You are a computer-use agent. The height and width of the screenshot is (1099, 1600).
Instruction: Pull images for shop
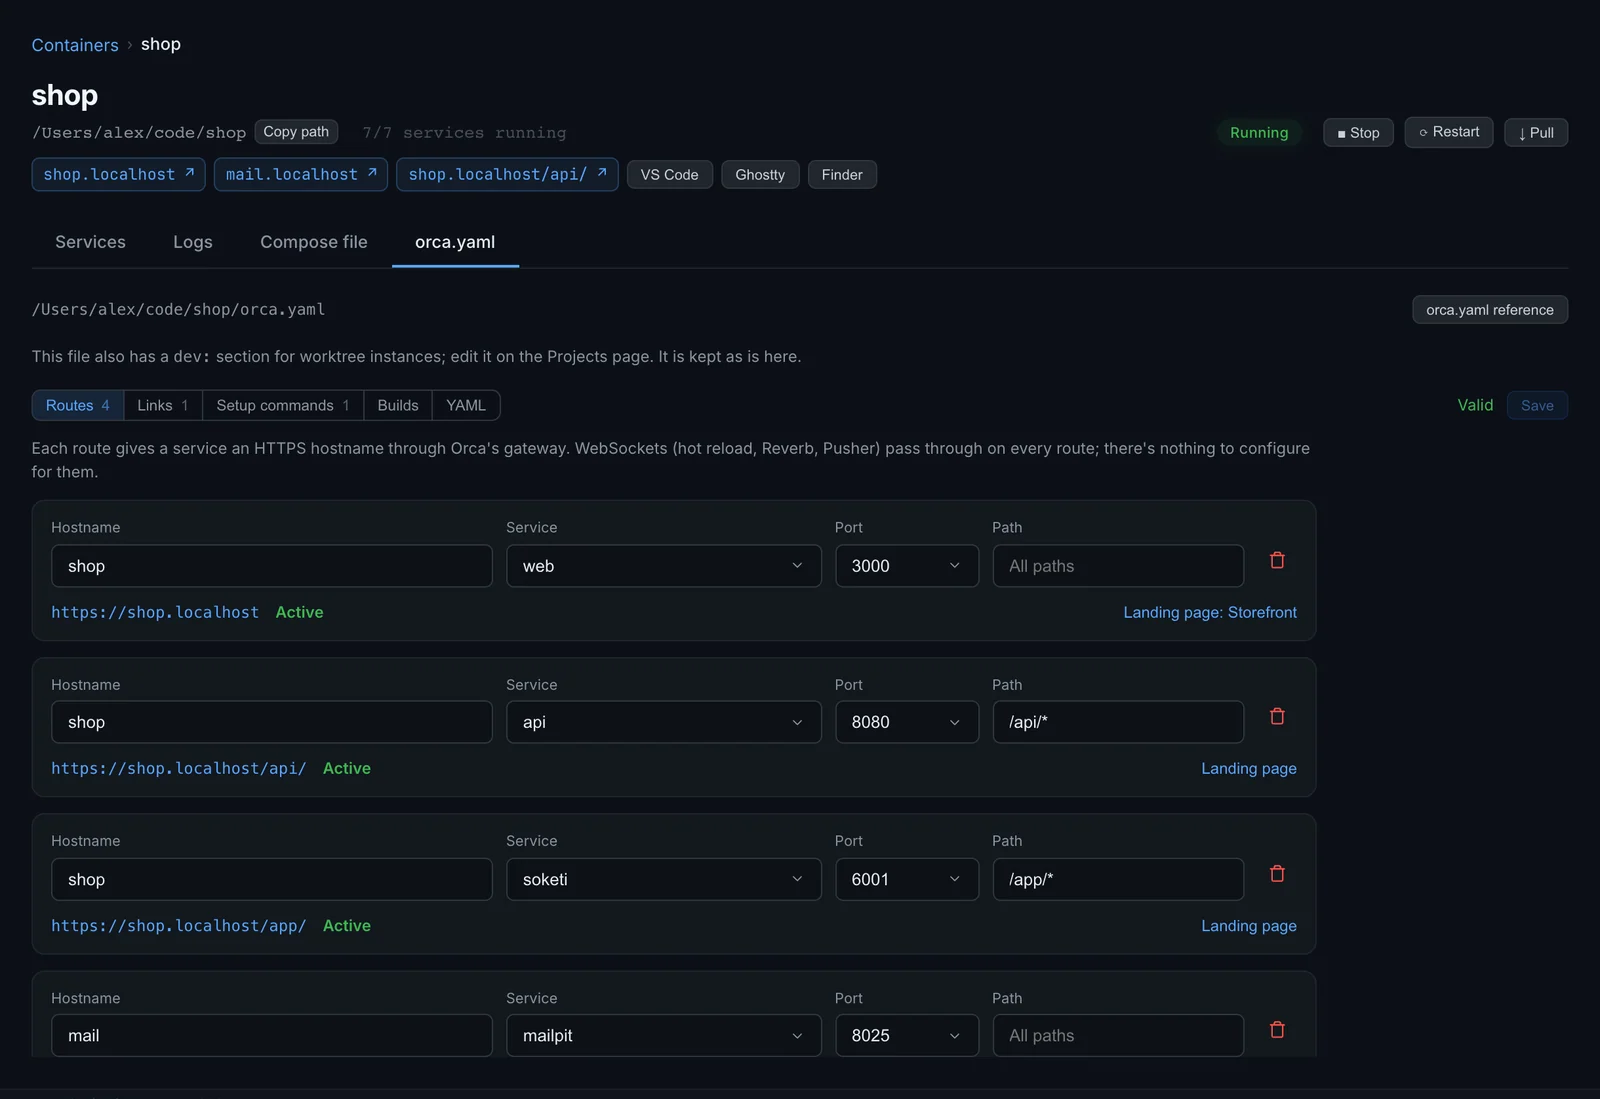click(1535, 132)
